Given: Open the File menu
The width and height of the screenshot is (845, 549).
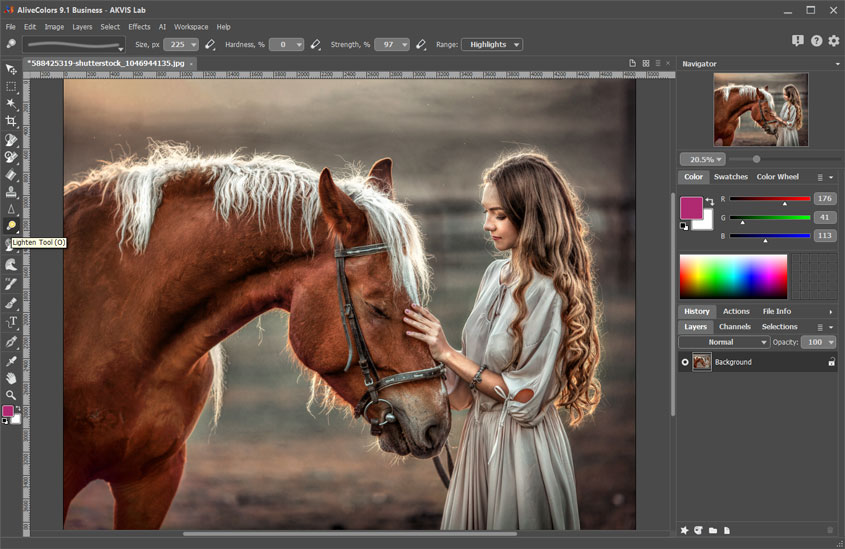Looking at the screenshot, I should click(10, 27).
